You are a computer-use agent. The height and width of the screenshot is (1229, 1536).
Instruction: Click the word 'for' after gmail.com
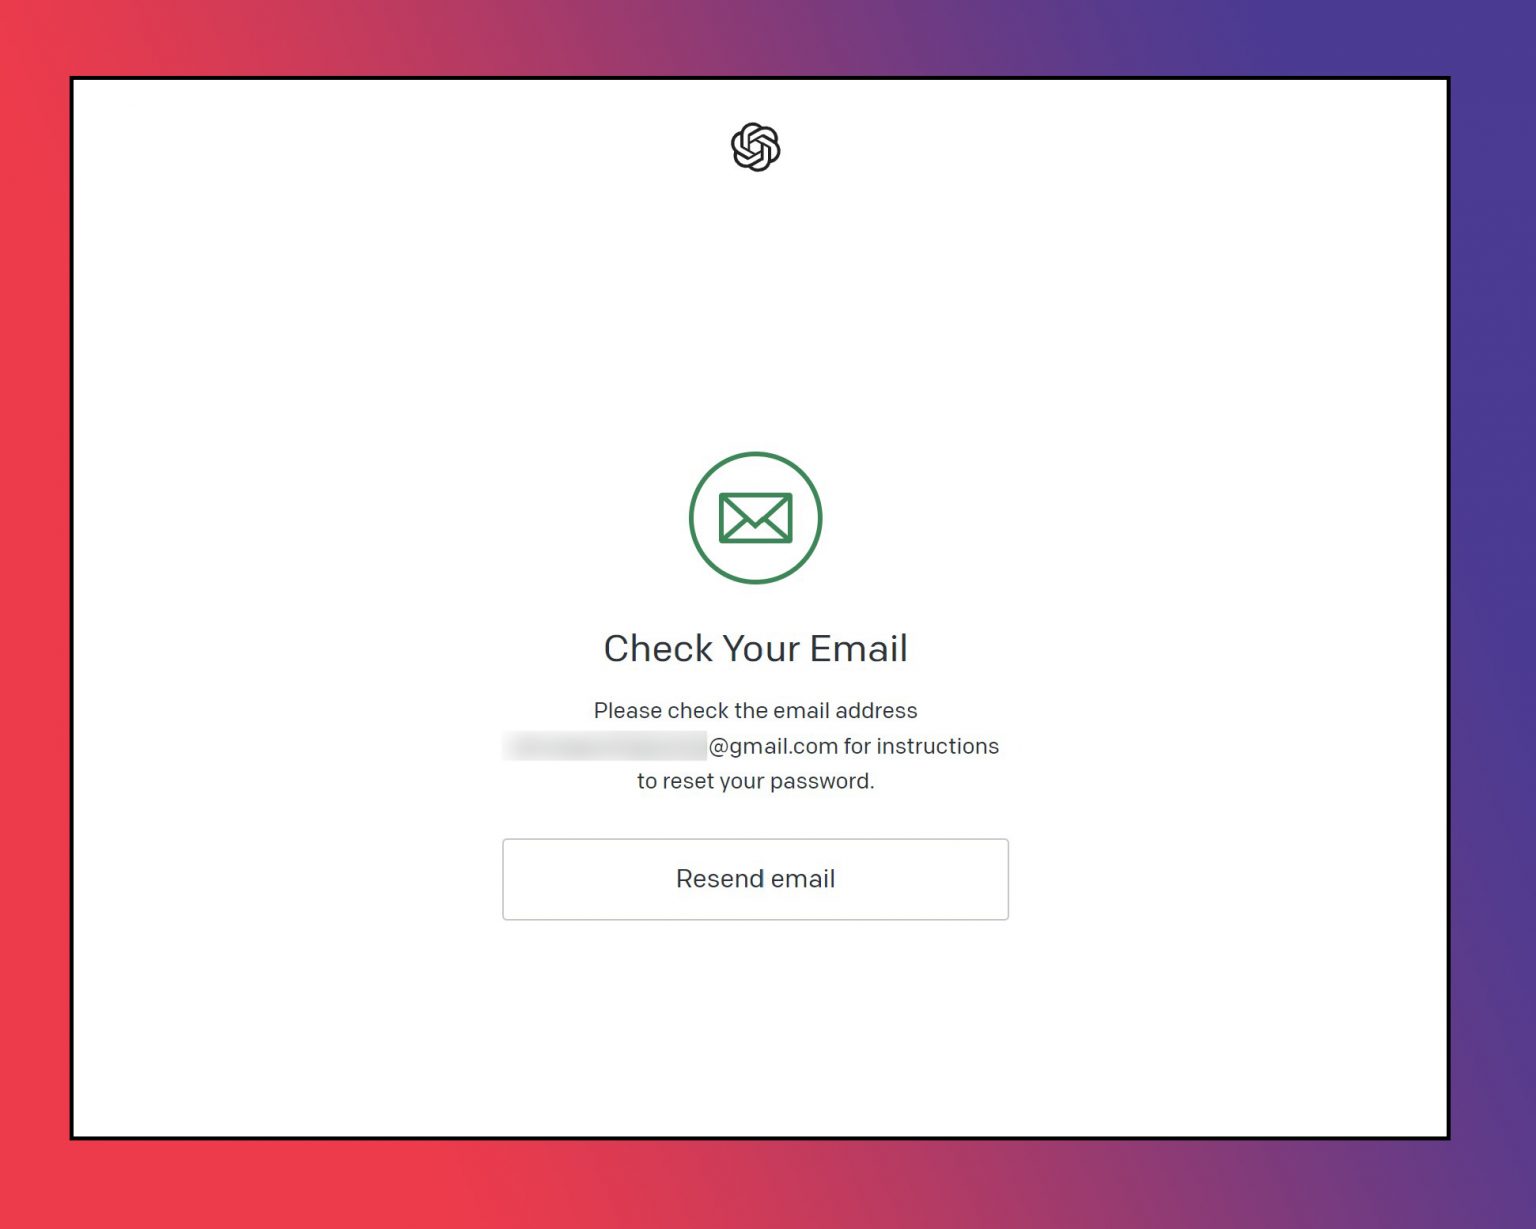pyautogui.click(x=858, y=746)
